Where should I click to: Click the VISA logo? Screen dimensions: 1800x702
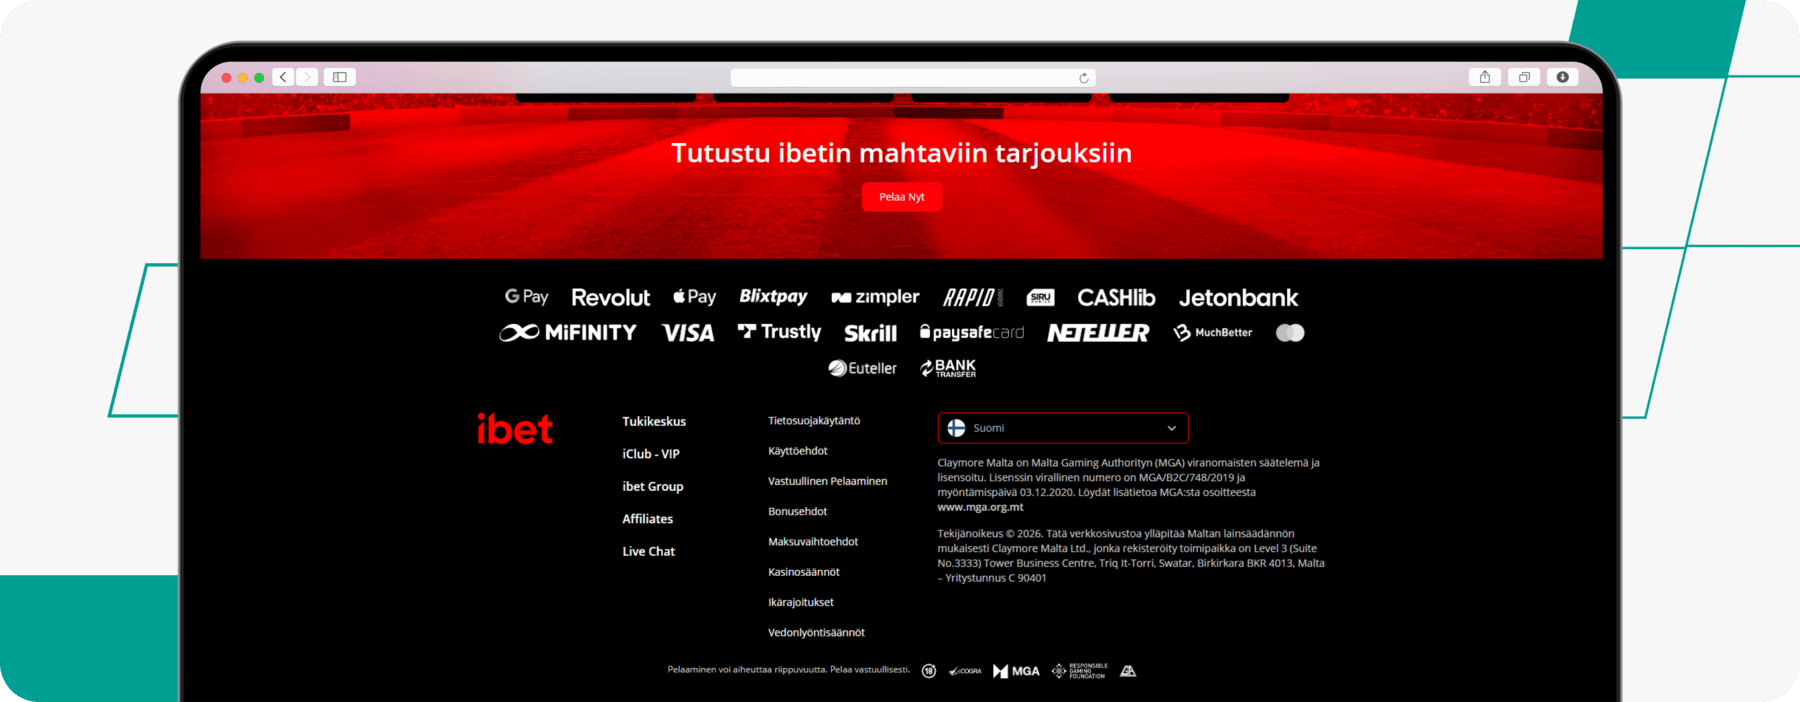coord(688,333)
